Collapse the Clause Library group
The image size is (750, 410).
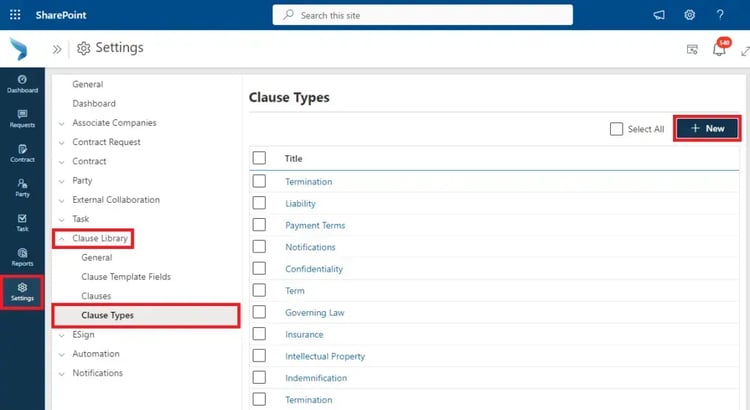(x=62, y=239)
